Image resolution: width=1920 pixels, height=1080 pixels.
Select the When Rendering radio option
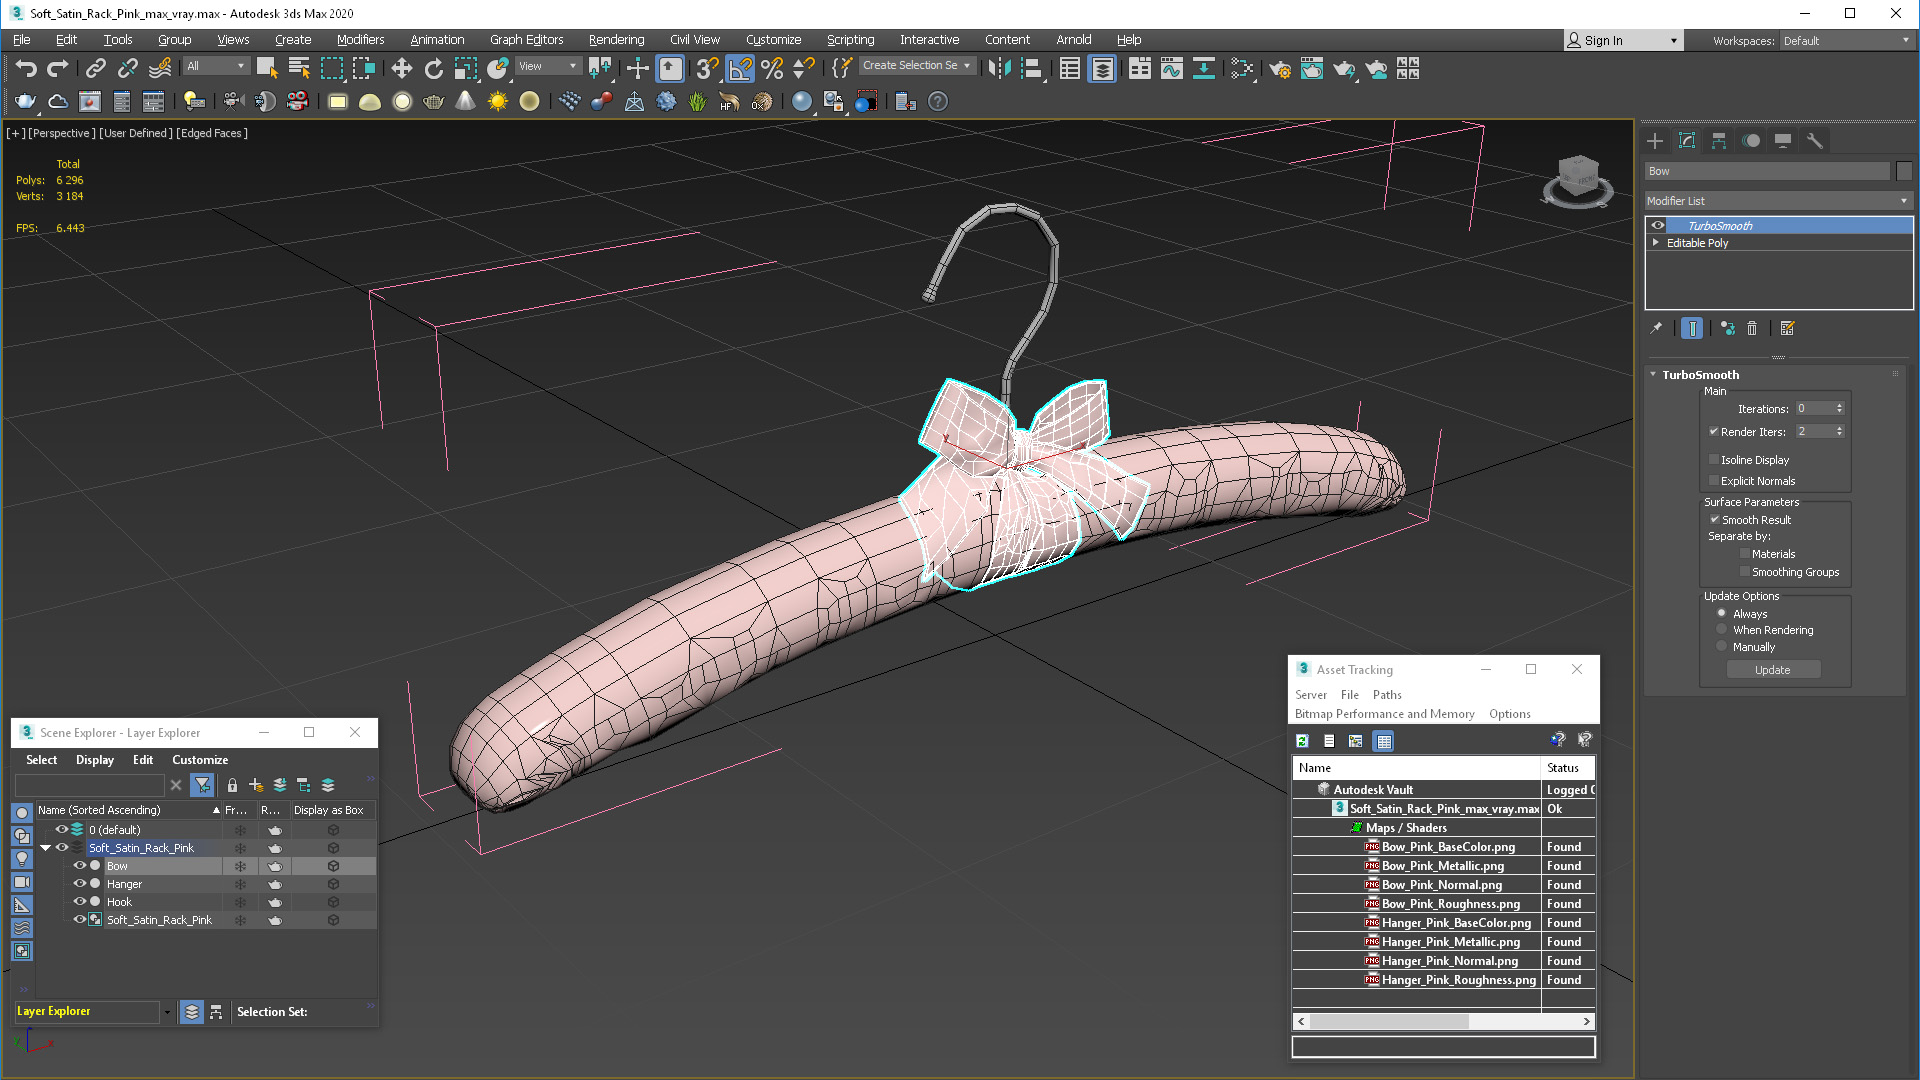pos(1721,630)
